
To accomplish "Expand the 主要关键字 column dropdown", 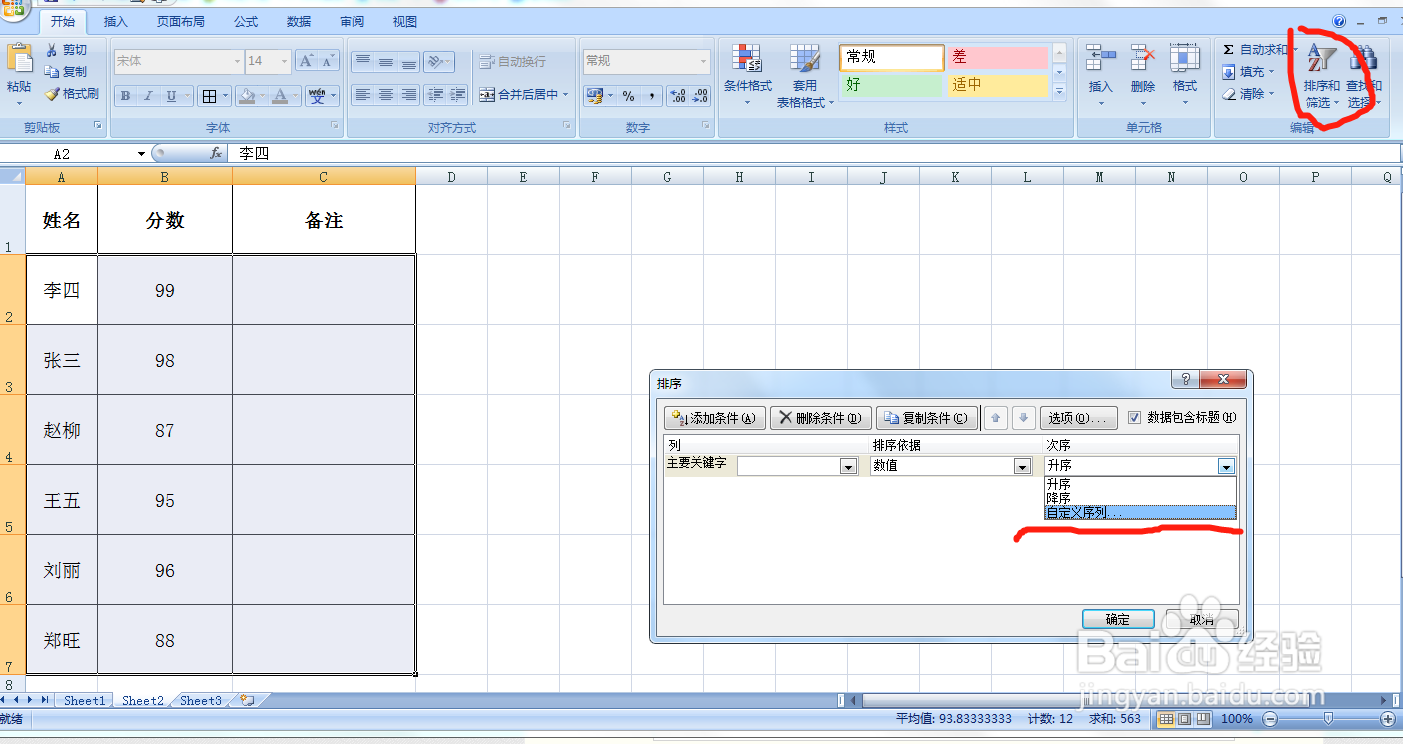I will pos(848,466).
